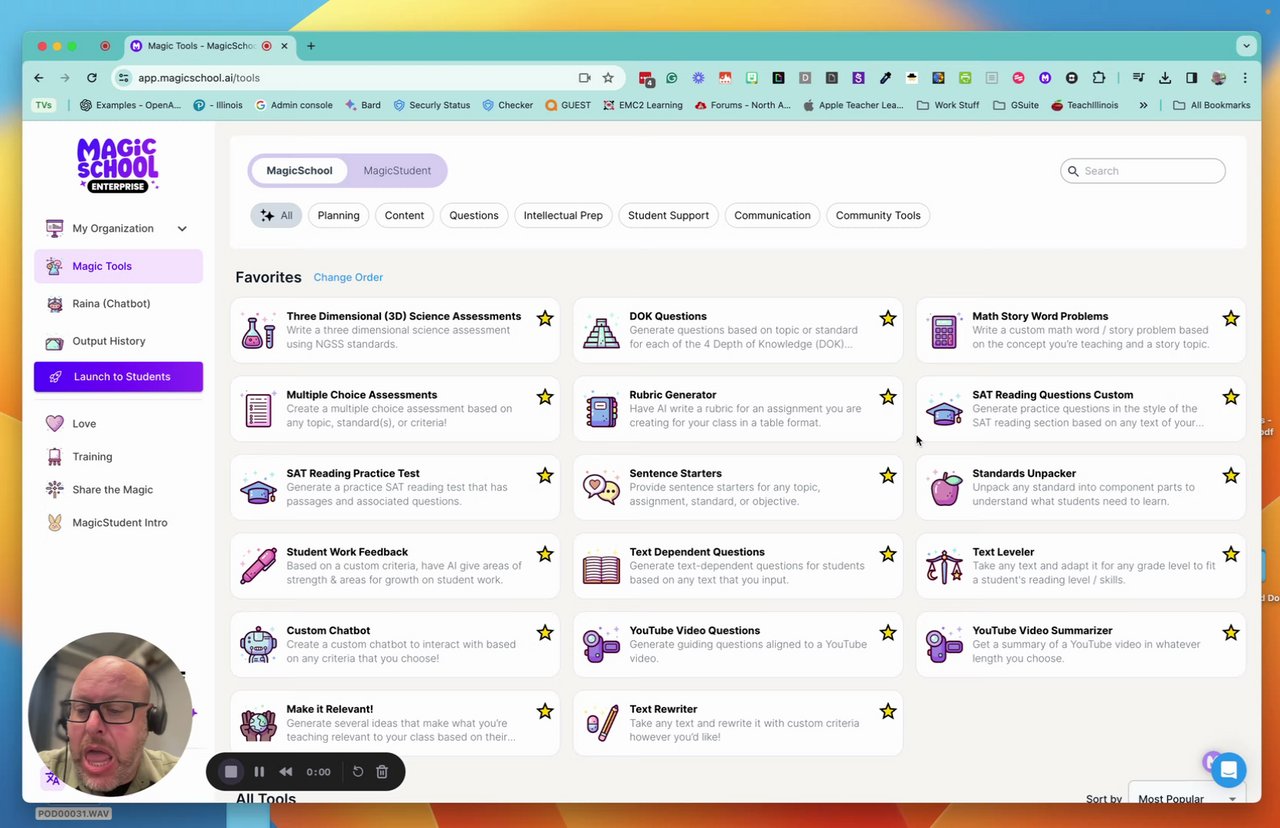Open Custom Chatbot robot icon

click(258, 645)
